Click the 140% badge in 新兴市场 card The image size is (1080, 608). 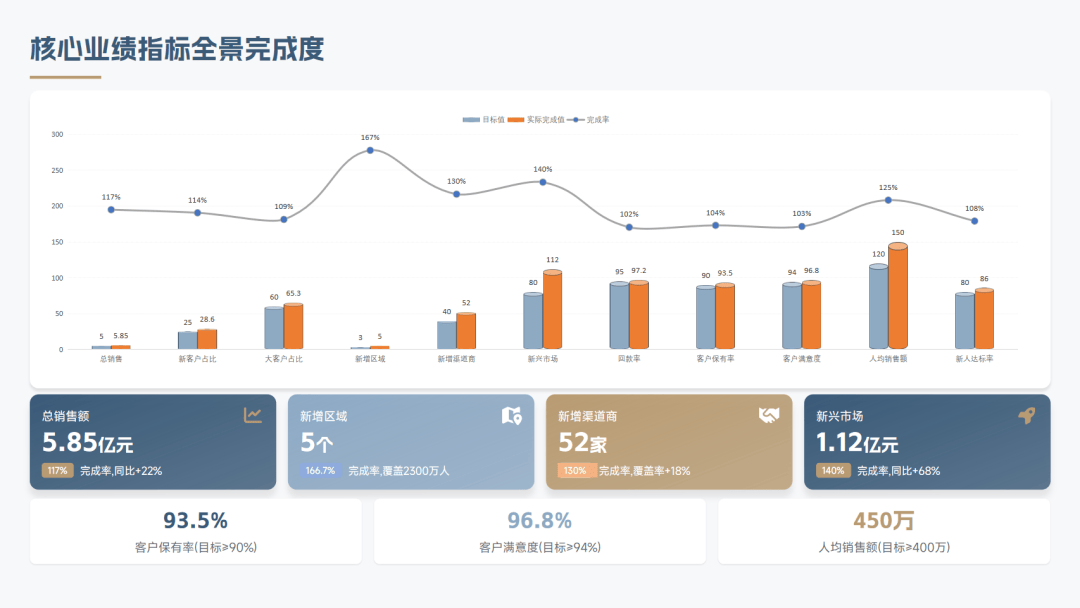point(832,471)
